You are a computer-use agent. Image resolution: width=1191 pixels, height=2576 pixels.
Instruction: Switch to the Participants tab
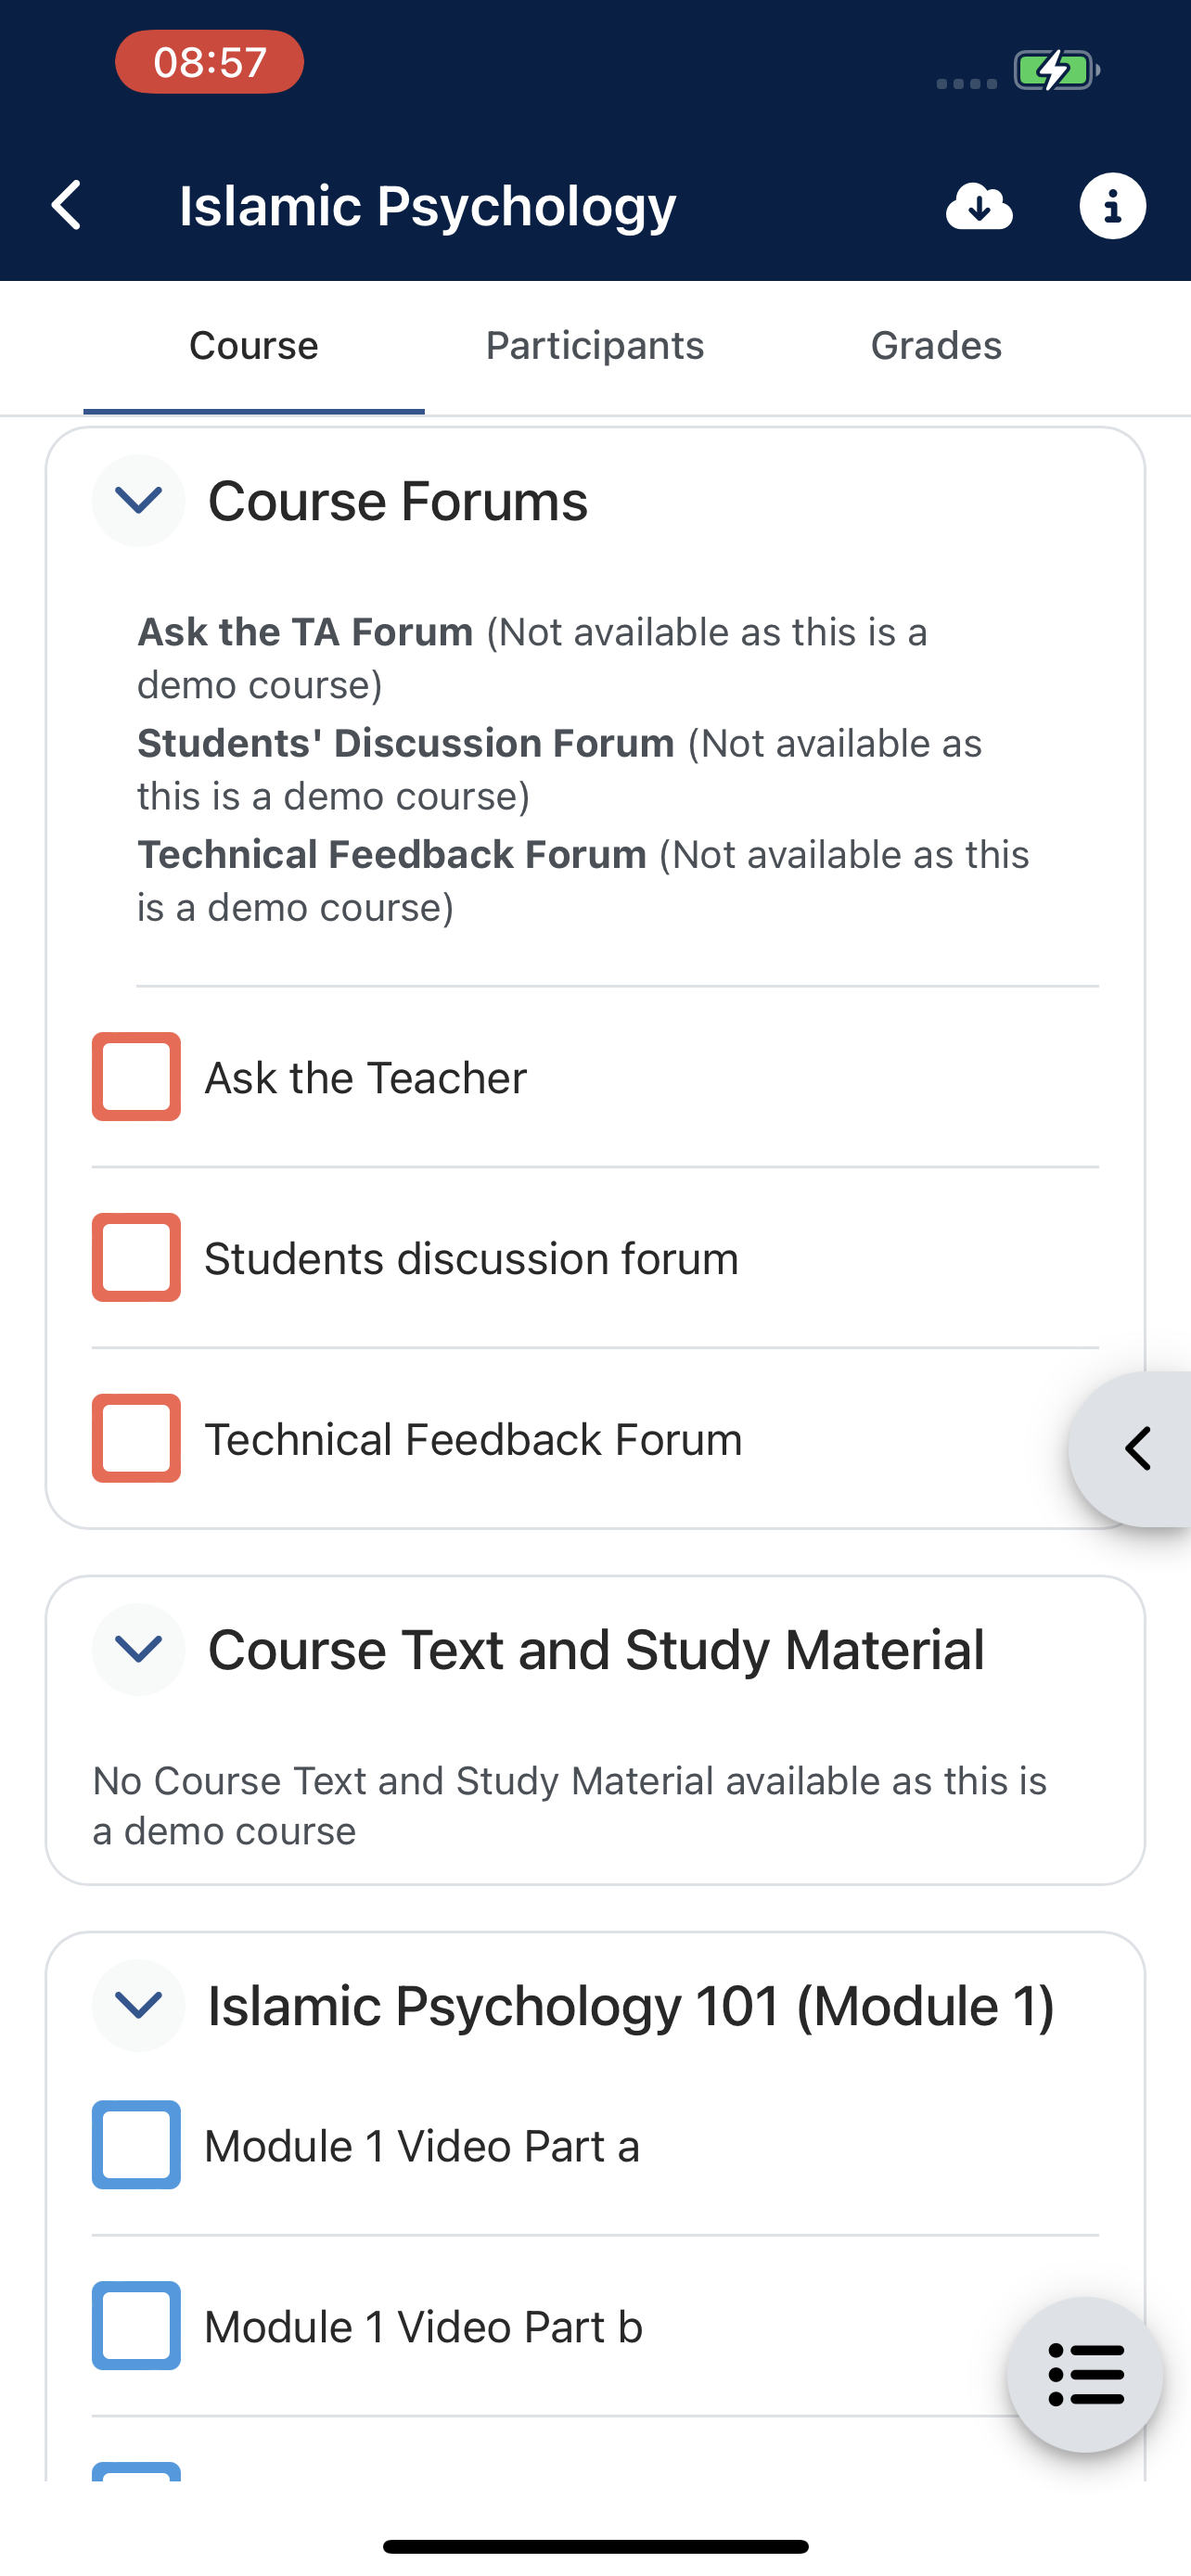click(595, 346)
